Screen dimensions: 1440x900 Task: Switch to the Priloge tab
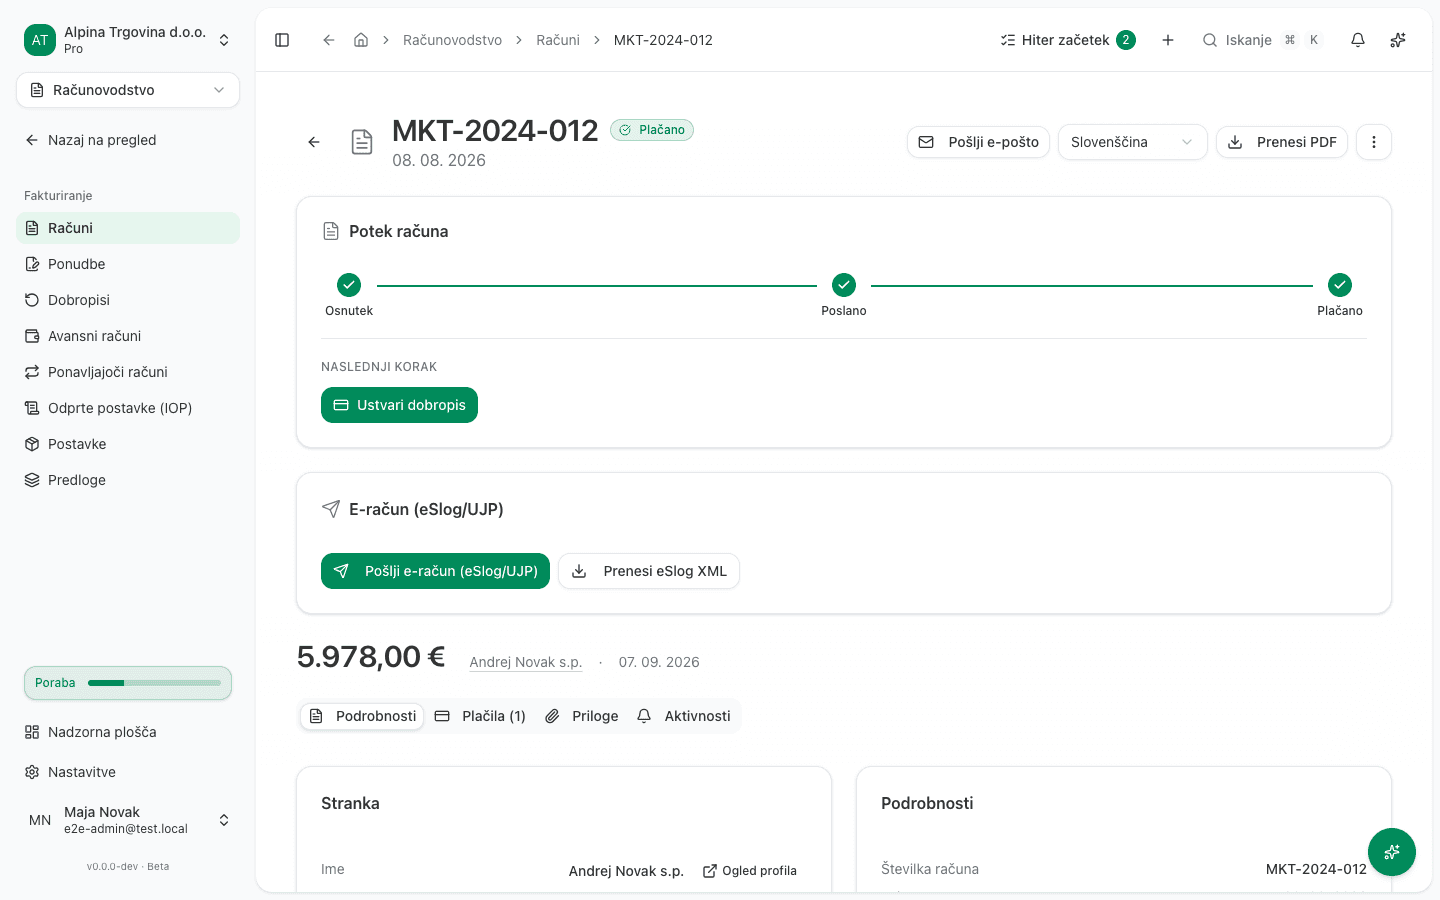(582, 716)
